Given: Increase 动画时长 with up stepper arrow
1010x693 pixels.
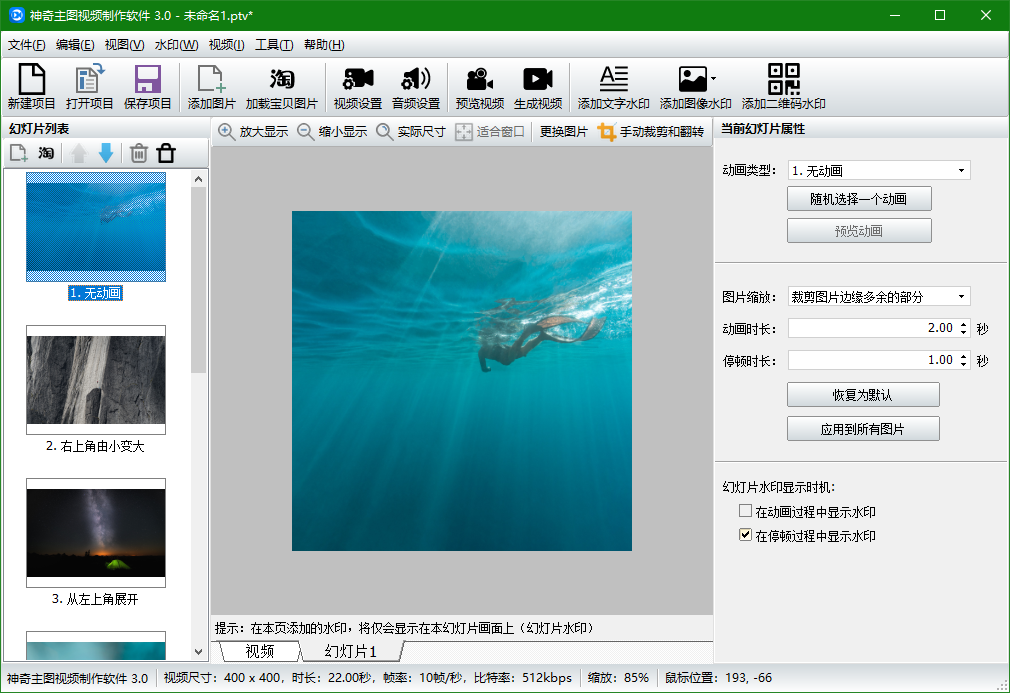Looking at the screenshot, I should (x=963, y=324).
